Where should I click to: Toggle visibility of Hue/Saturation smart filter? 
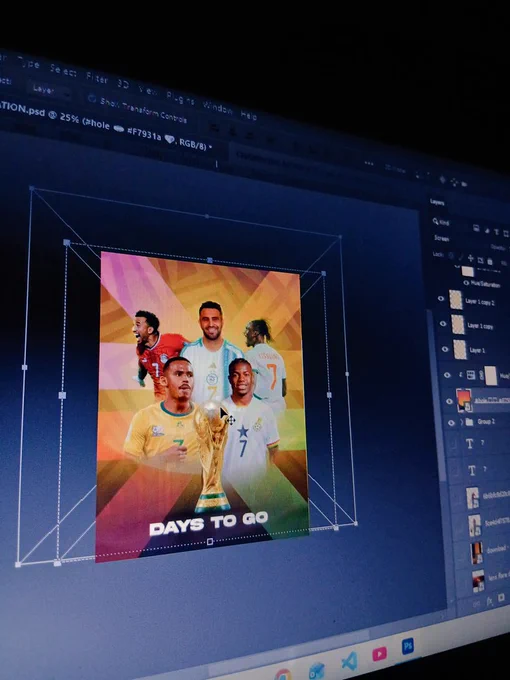point(466,283)
